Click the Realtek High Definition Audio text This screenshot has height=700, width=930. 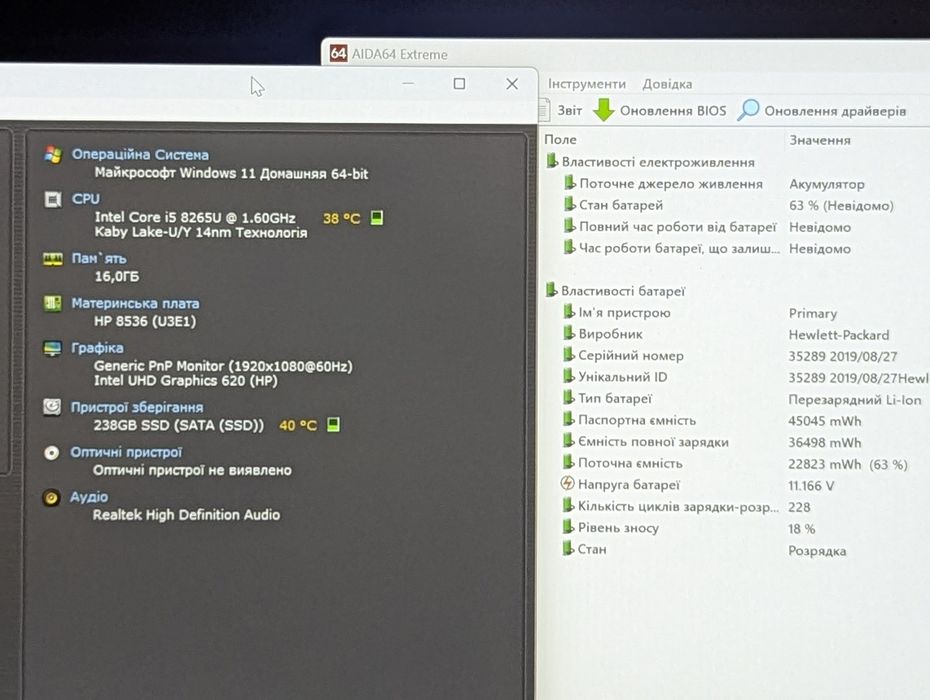186,515
